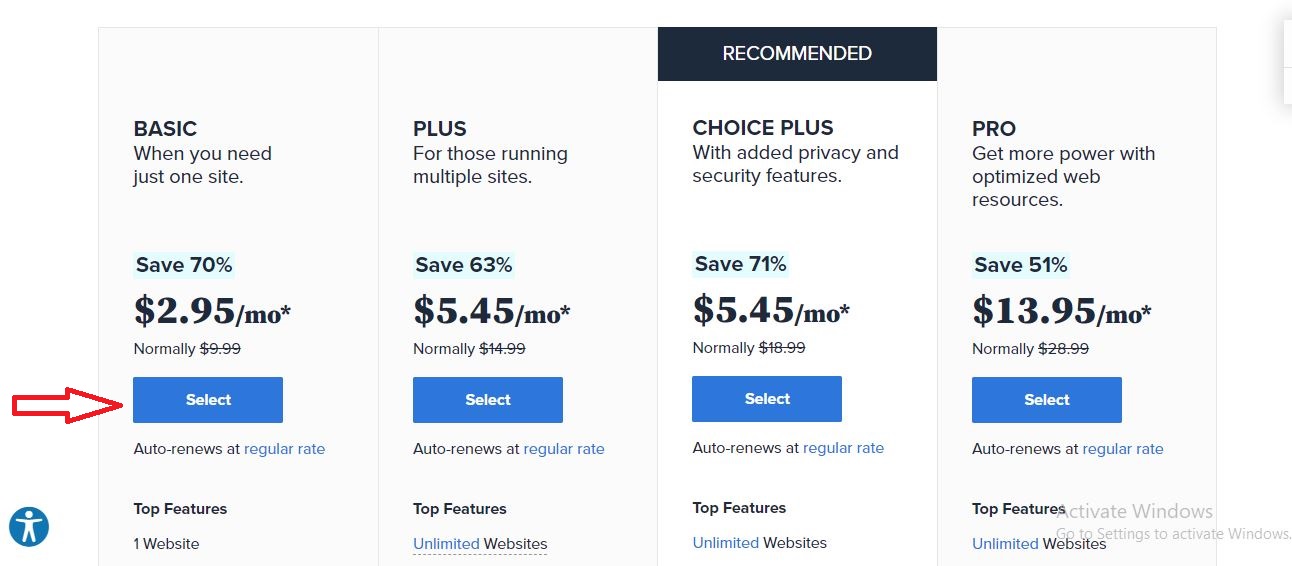Click CHOICE PLUS regular rate link

point(843,448)
